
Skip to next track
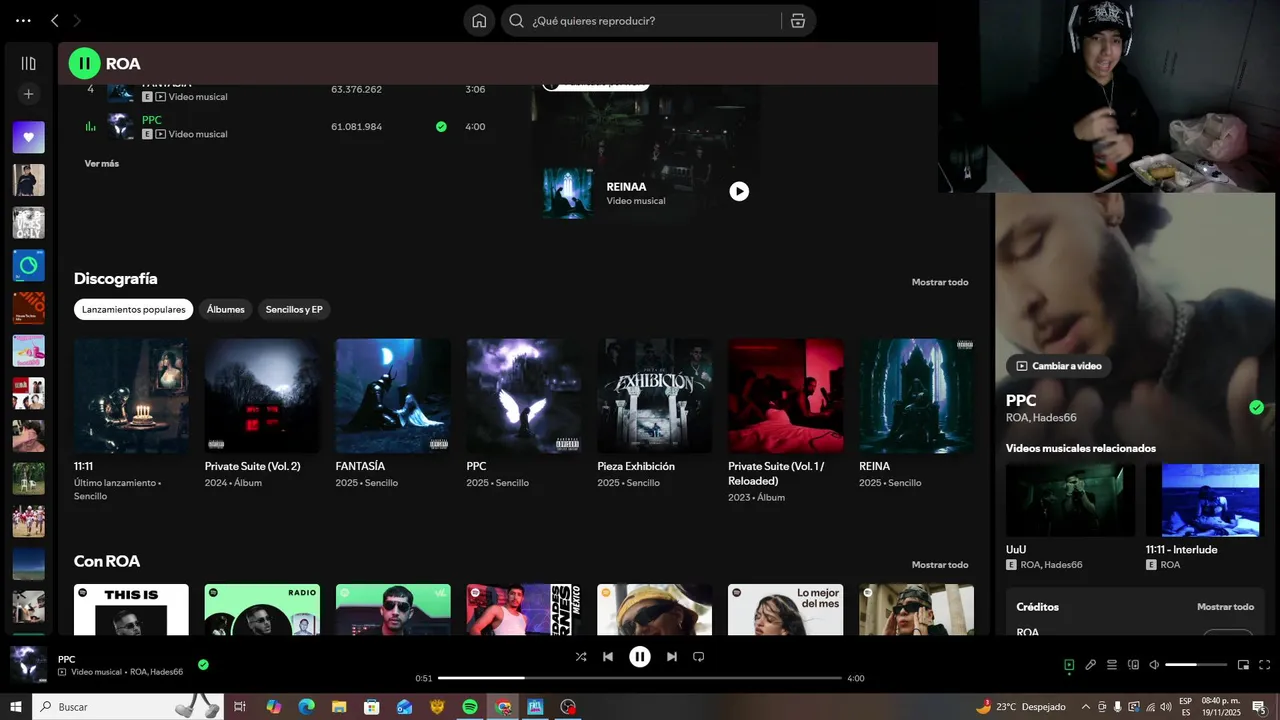click(x=672, y=657)
